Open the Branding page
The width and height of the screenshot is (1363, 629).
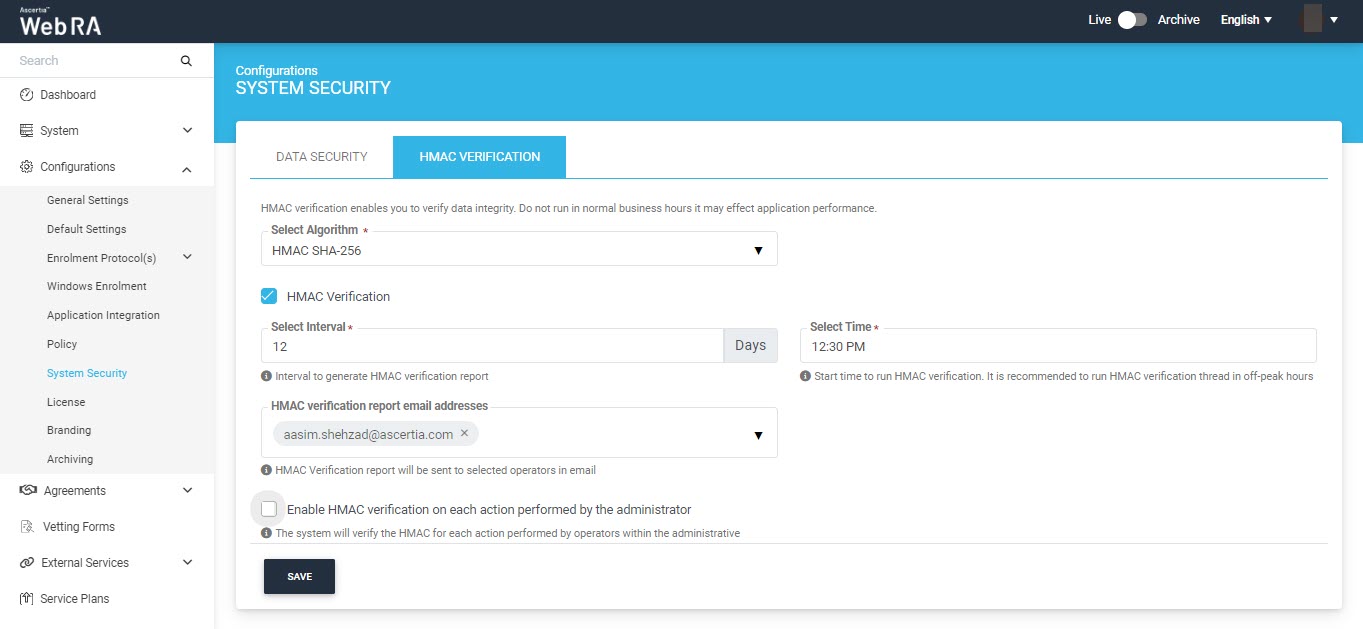click(x=69, y=430)
